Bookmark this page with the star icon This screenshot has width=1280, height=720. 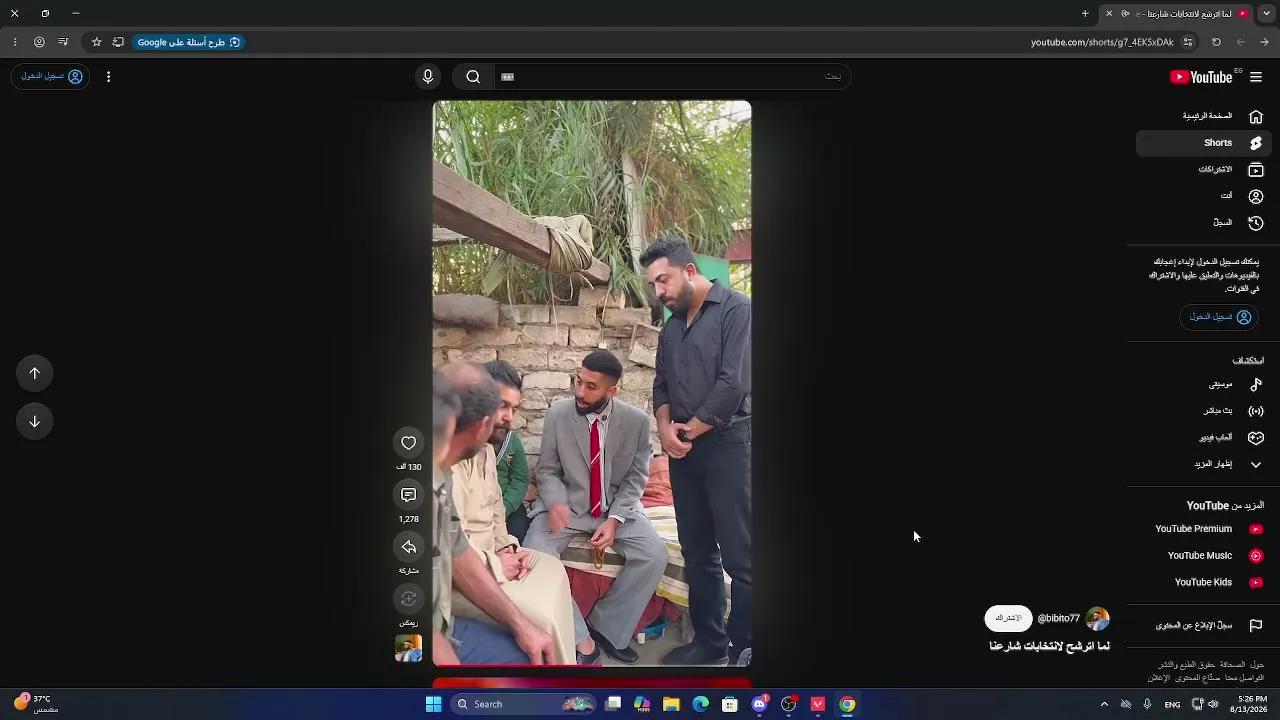96,42
